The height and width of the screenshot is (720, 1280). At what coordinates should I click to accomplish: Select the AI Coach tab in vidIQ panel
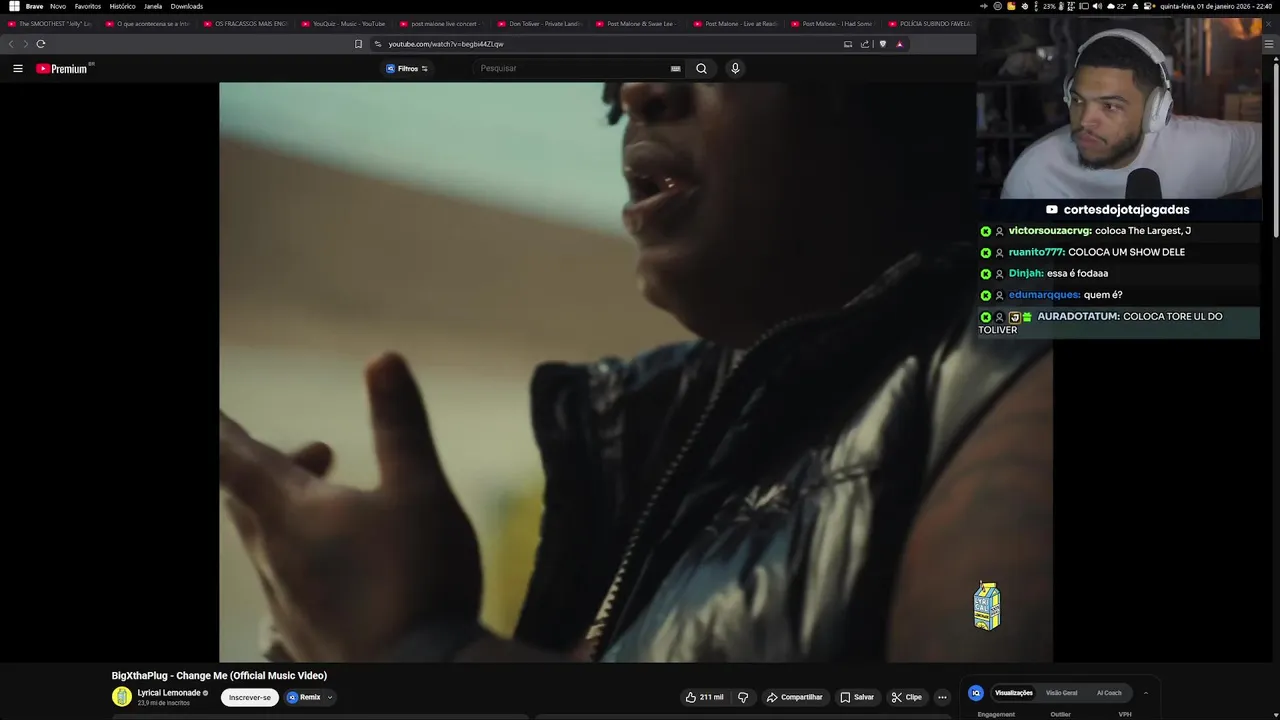click(x=1109, y=693)
